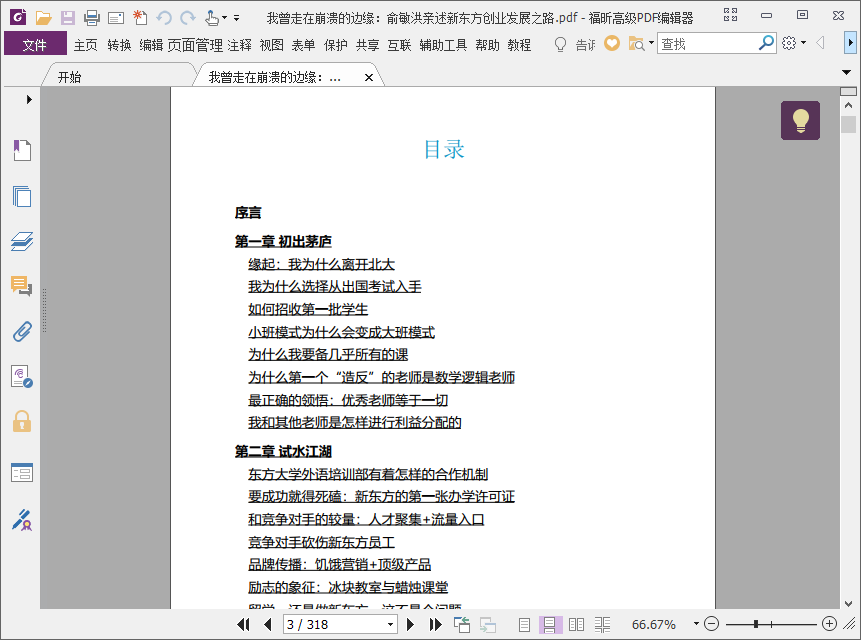The height and width of the screenshot is (640, 861).
Task: Click the zoom out minus button
Action: click(711, 624)
